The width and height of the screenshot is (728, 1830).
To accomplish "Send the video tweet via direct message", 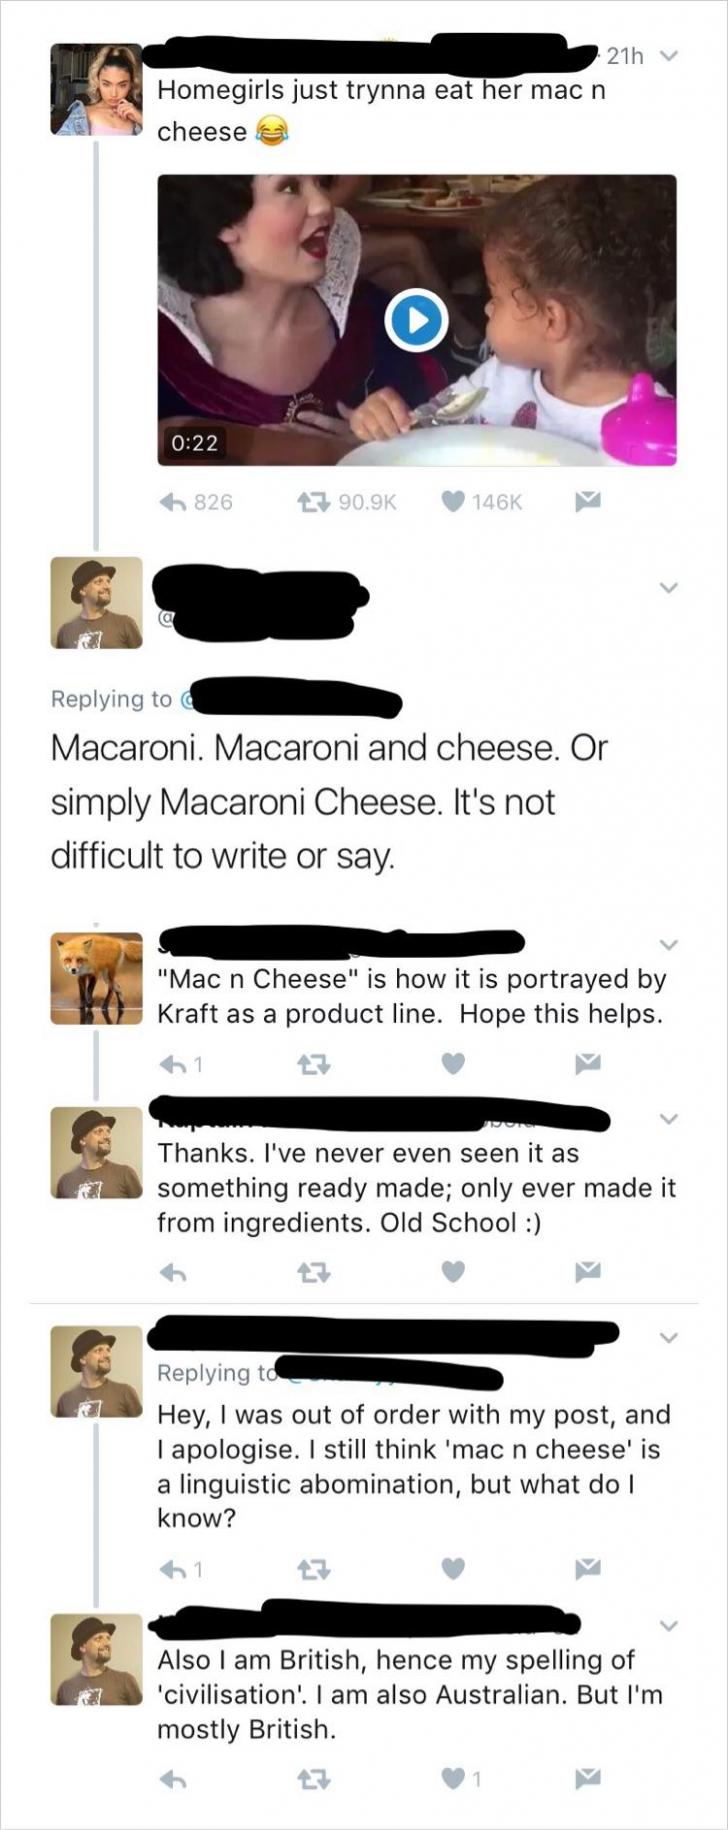I will (586, 502).
